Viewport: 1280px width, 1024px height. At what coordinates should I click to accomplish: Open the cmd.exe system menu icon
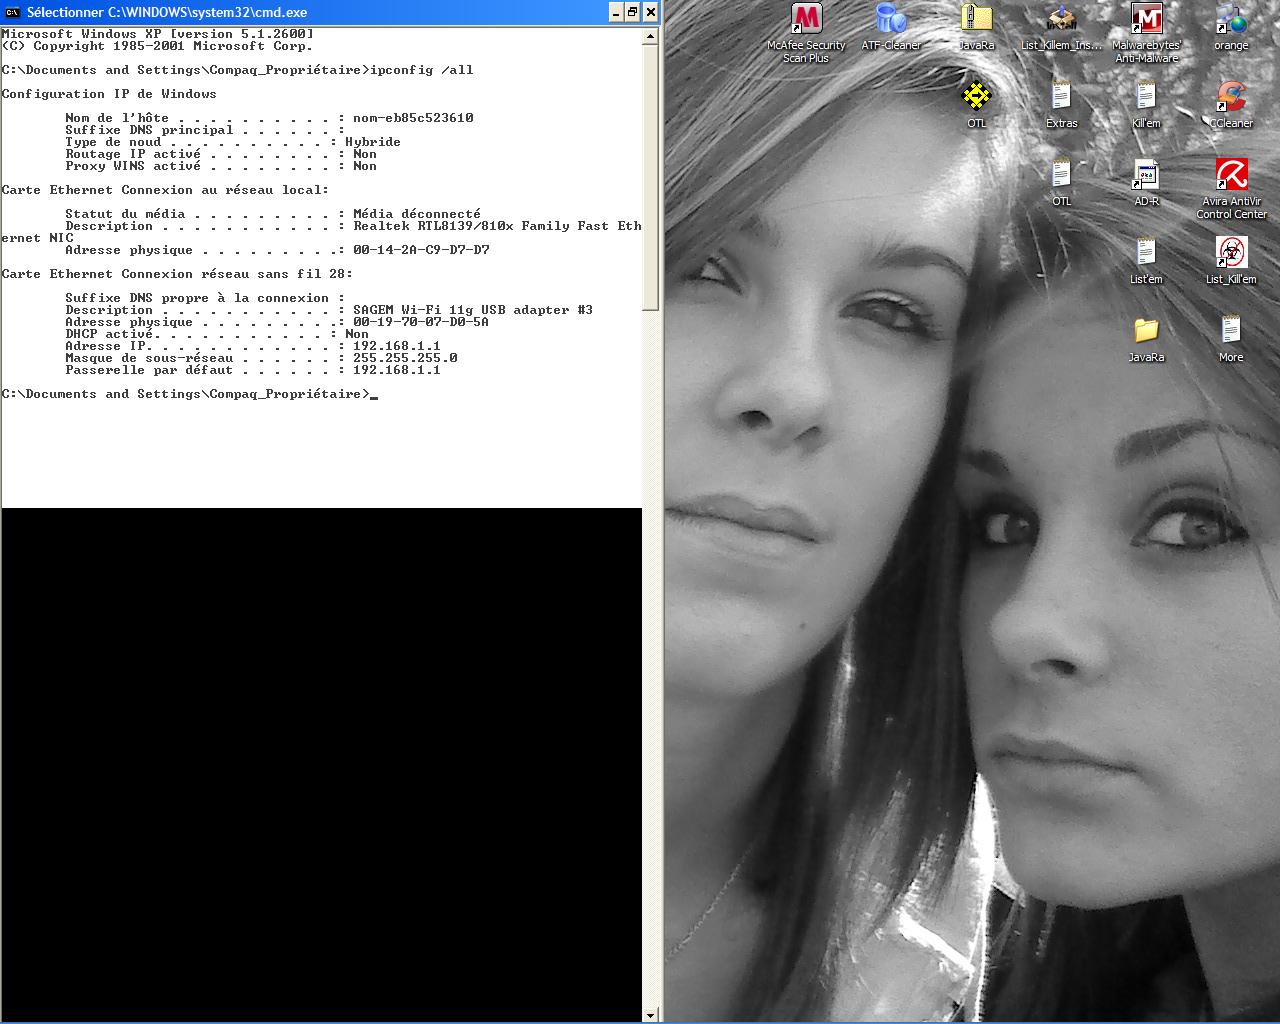pos(13,12)
